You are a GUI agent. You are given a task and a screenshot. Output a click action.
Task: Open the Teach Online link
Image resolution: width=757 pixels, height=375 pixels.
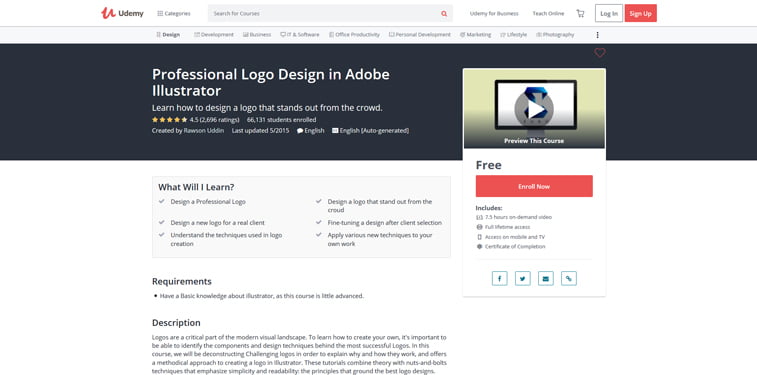click(x=548, y=14)
